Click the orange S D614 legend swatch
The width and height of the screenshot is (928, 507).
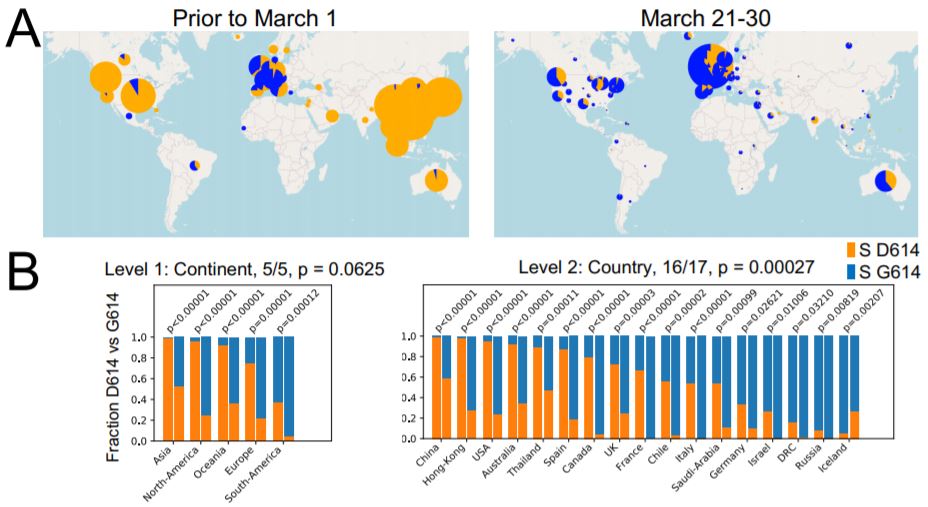[852, 250]
